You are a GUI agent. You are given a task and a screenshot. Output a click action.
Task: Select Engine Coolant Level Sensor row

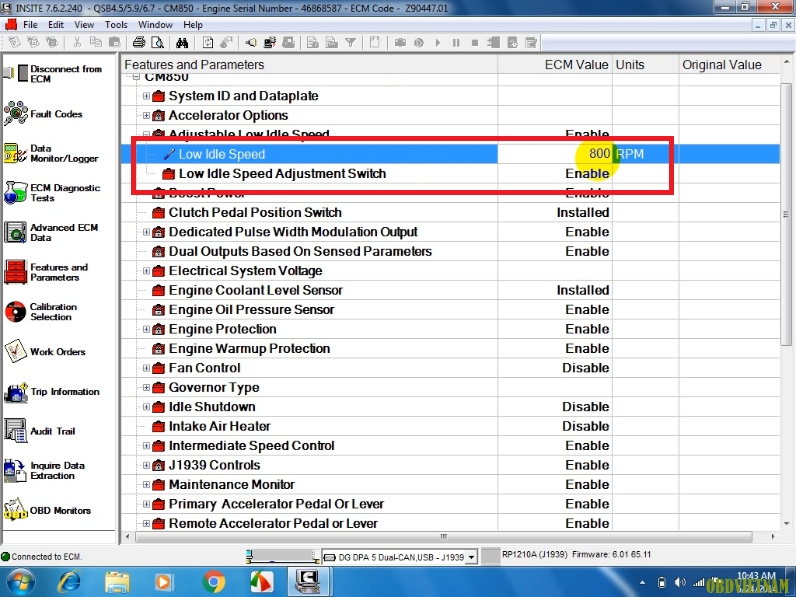(450, 290)
